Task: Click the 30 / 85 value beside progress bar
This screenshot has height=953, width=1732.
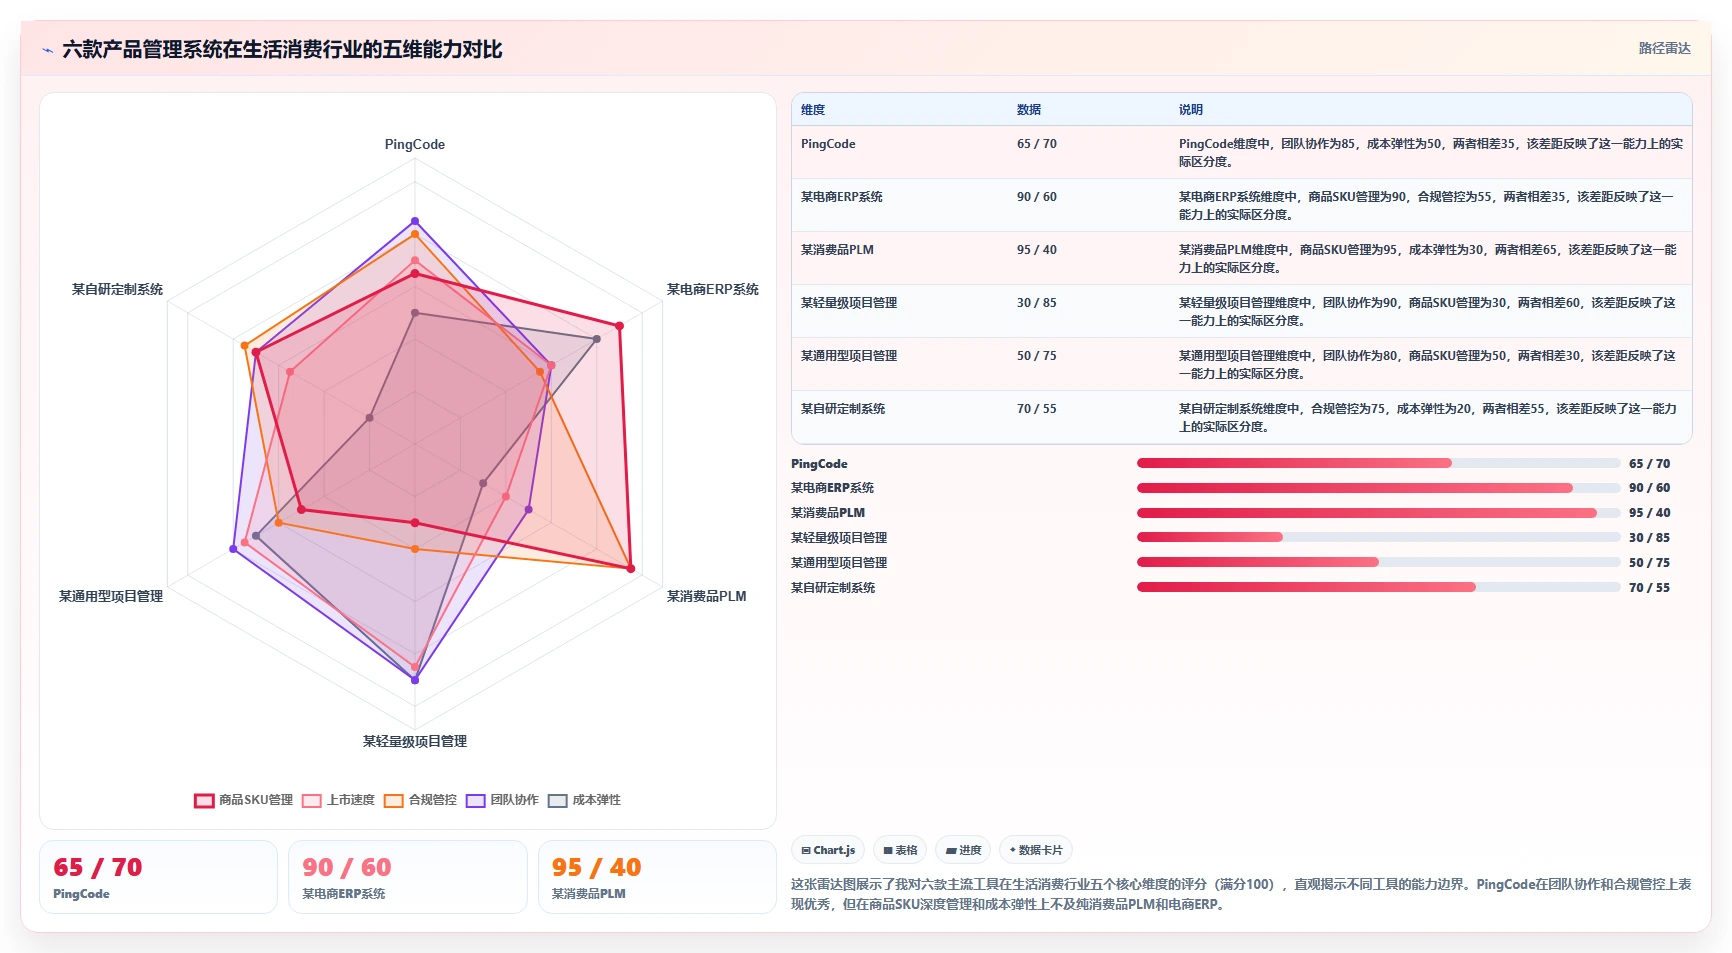Action: tap(1649, 538)
